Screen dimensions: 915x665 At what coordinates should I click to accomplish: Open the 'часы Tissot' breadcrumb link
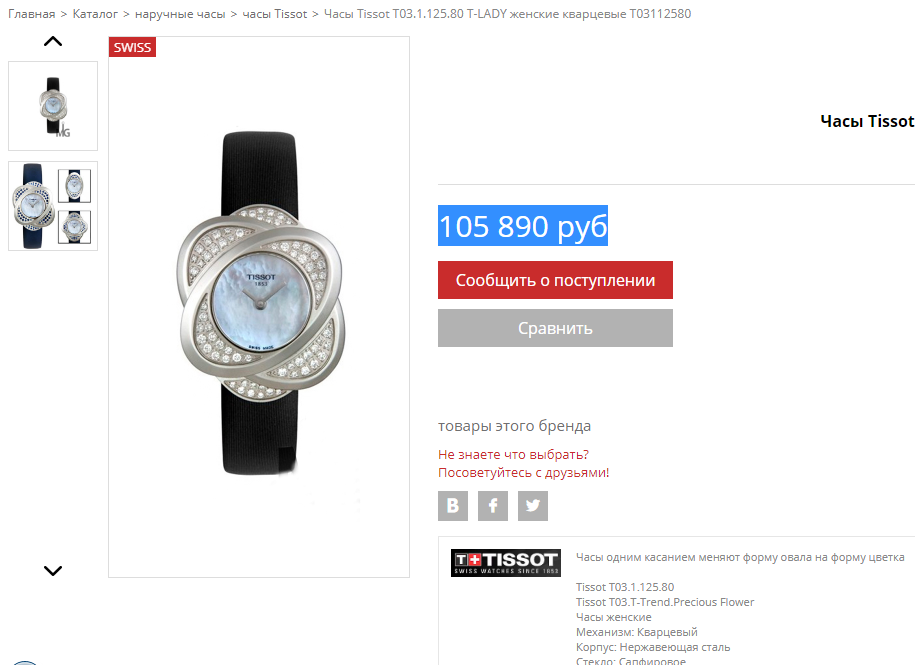pos(274,14)
